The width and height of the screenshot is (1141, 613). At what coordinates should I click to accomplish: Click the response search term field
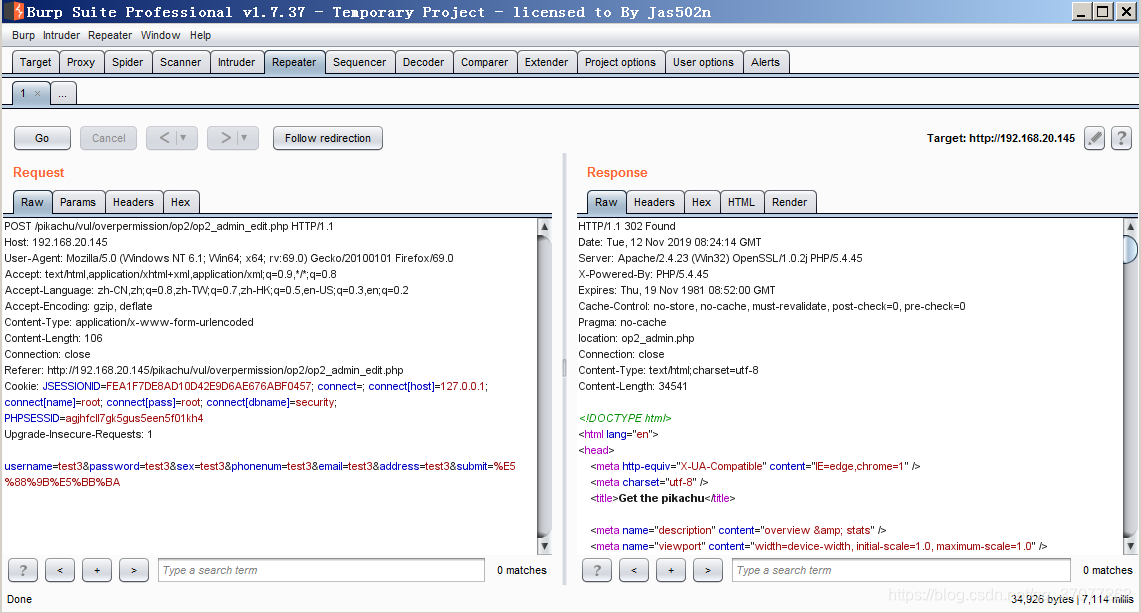[x=901, y=570]
